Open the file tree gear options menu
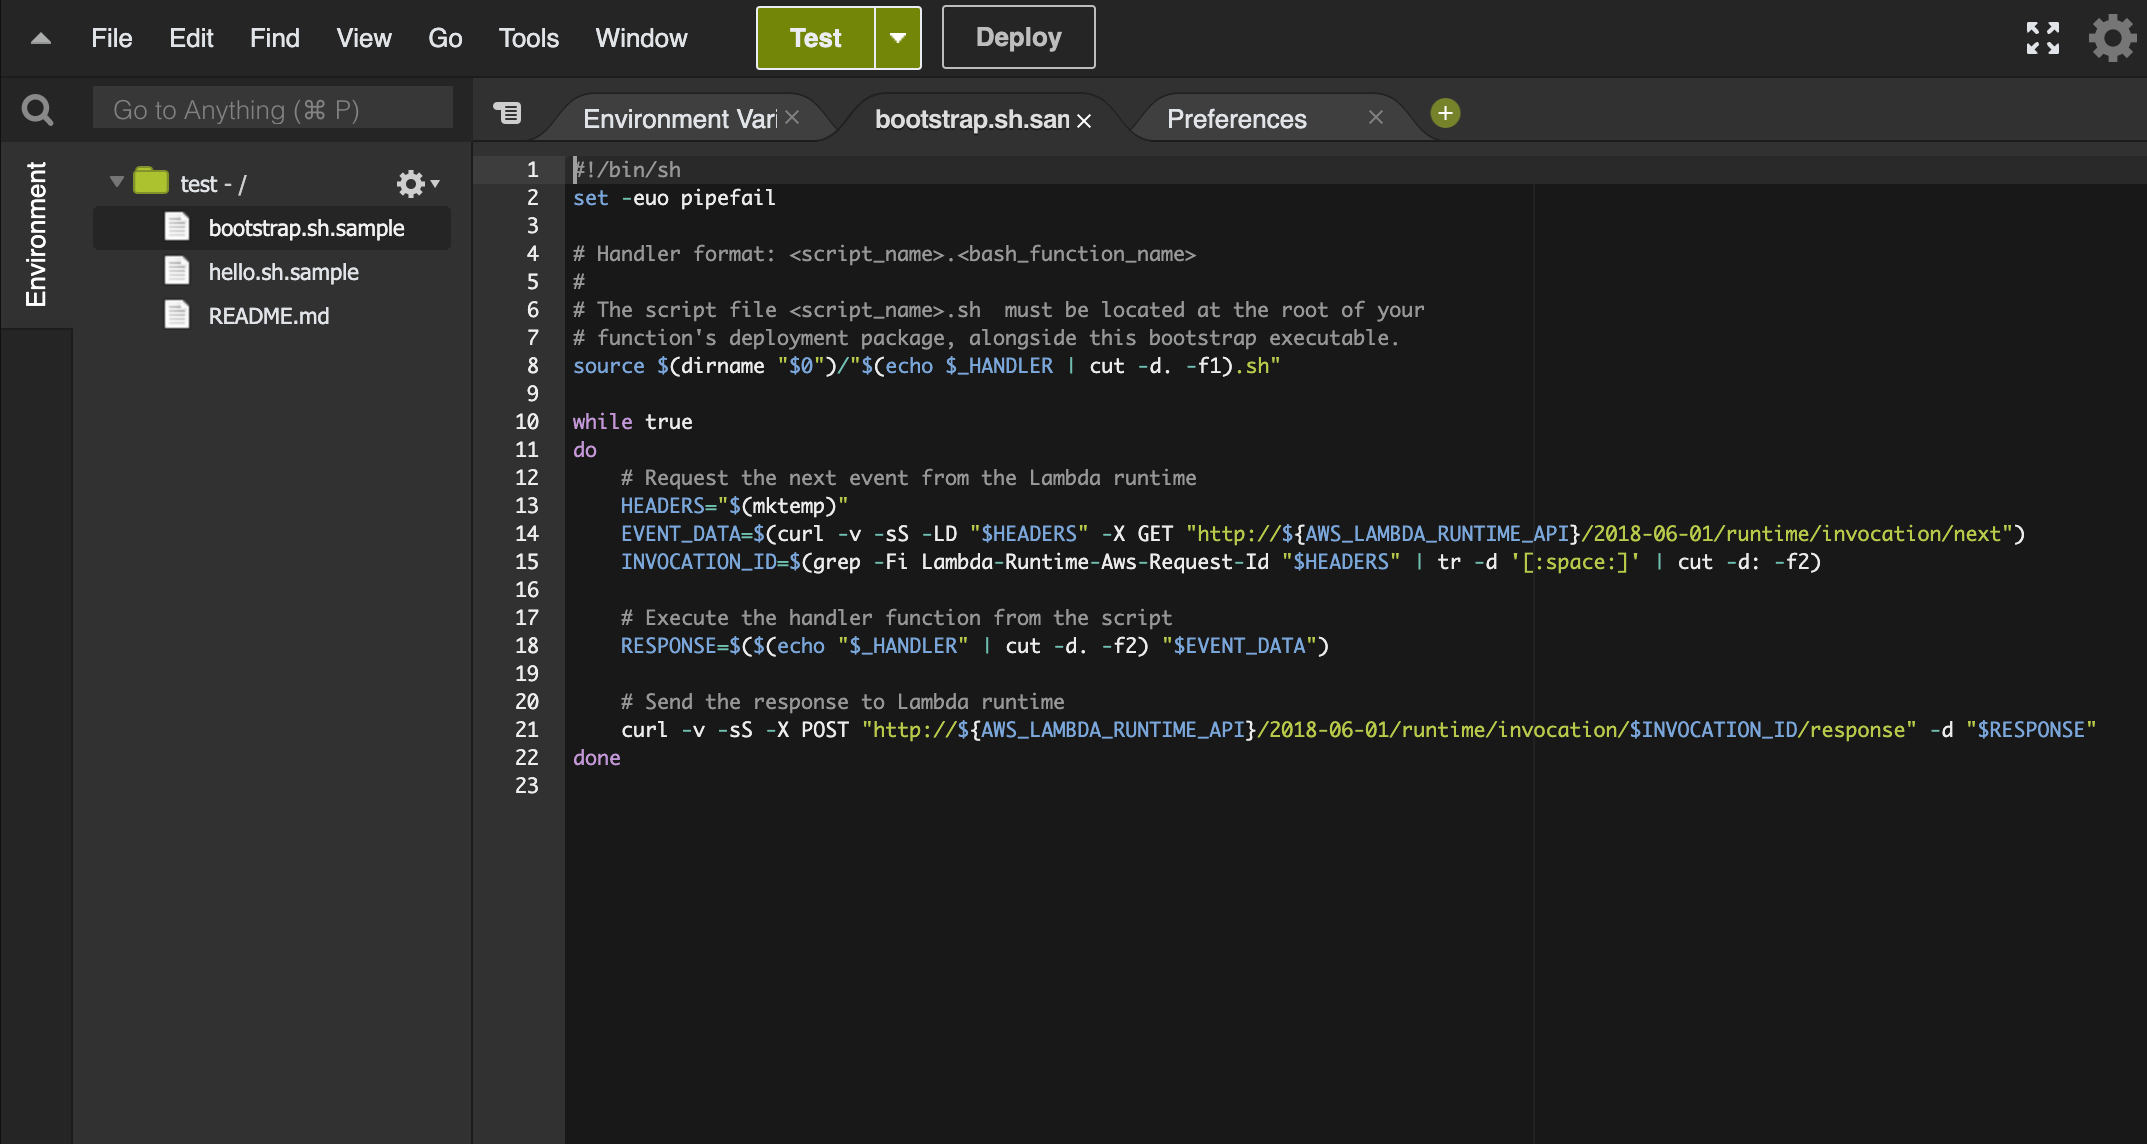The height and width of the screenshot is (1144, 2147). click(417, 183)
